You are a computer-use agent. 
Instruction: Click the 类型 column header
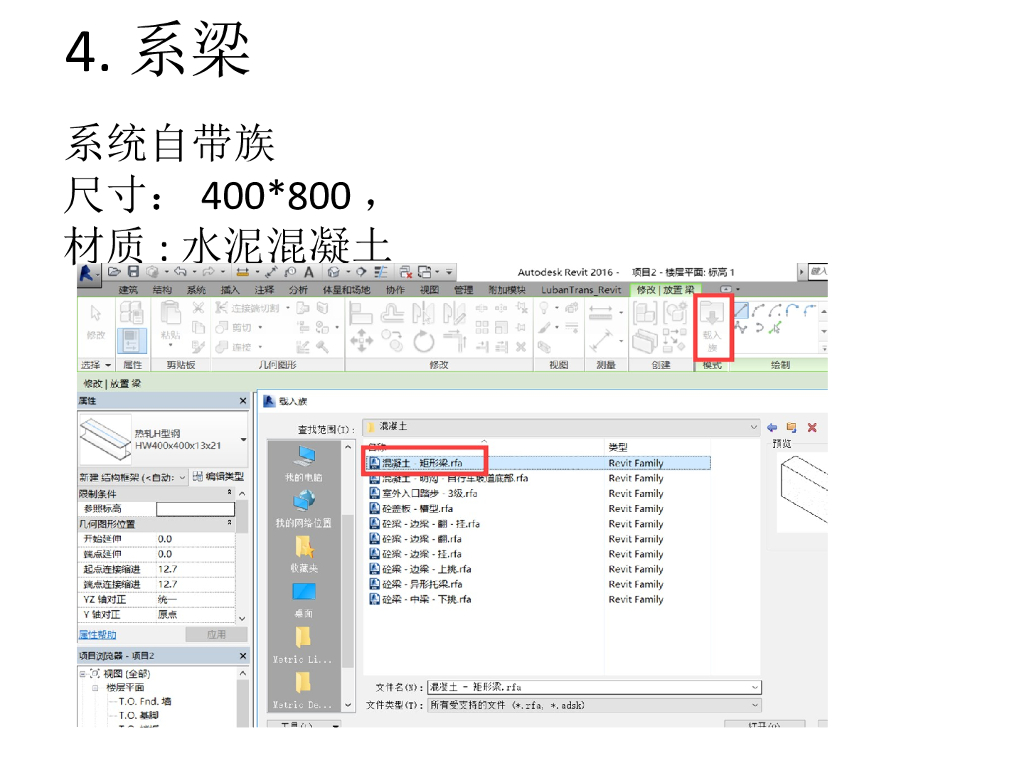pos(618,447)
